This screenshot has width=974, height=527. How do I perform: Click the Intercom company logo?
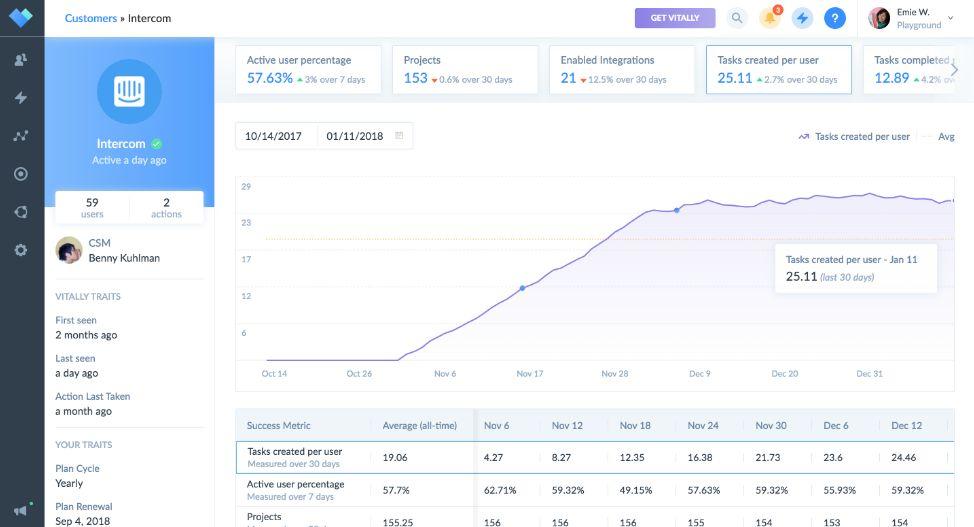[129, 91]
